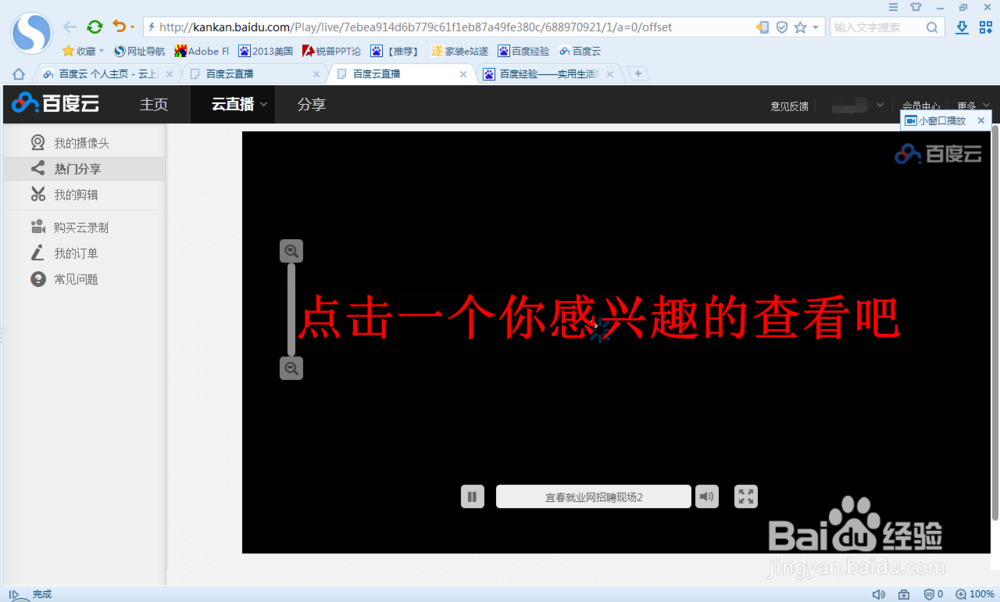Close the 小窗口播放 popup
The height and width of the screenshot is (602, 1000).
tap(981, 121)
